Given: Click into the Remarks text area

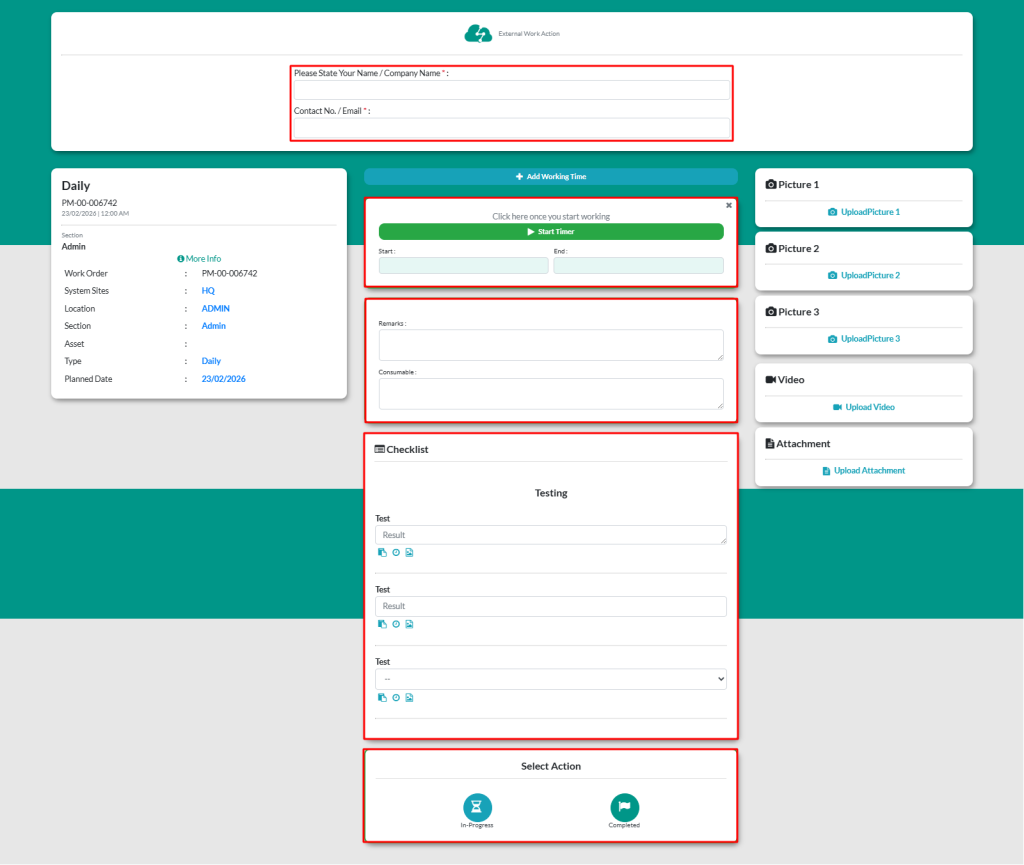Looking at the screenshot, I should click(550, 344).
